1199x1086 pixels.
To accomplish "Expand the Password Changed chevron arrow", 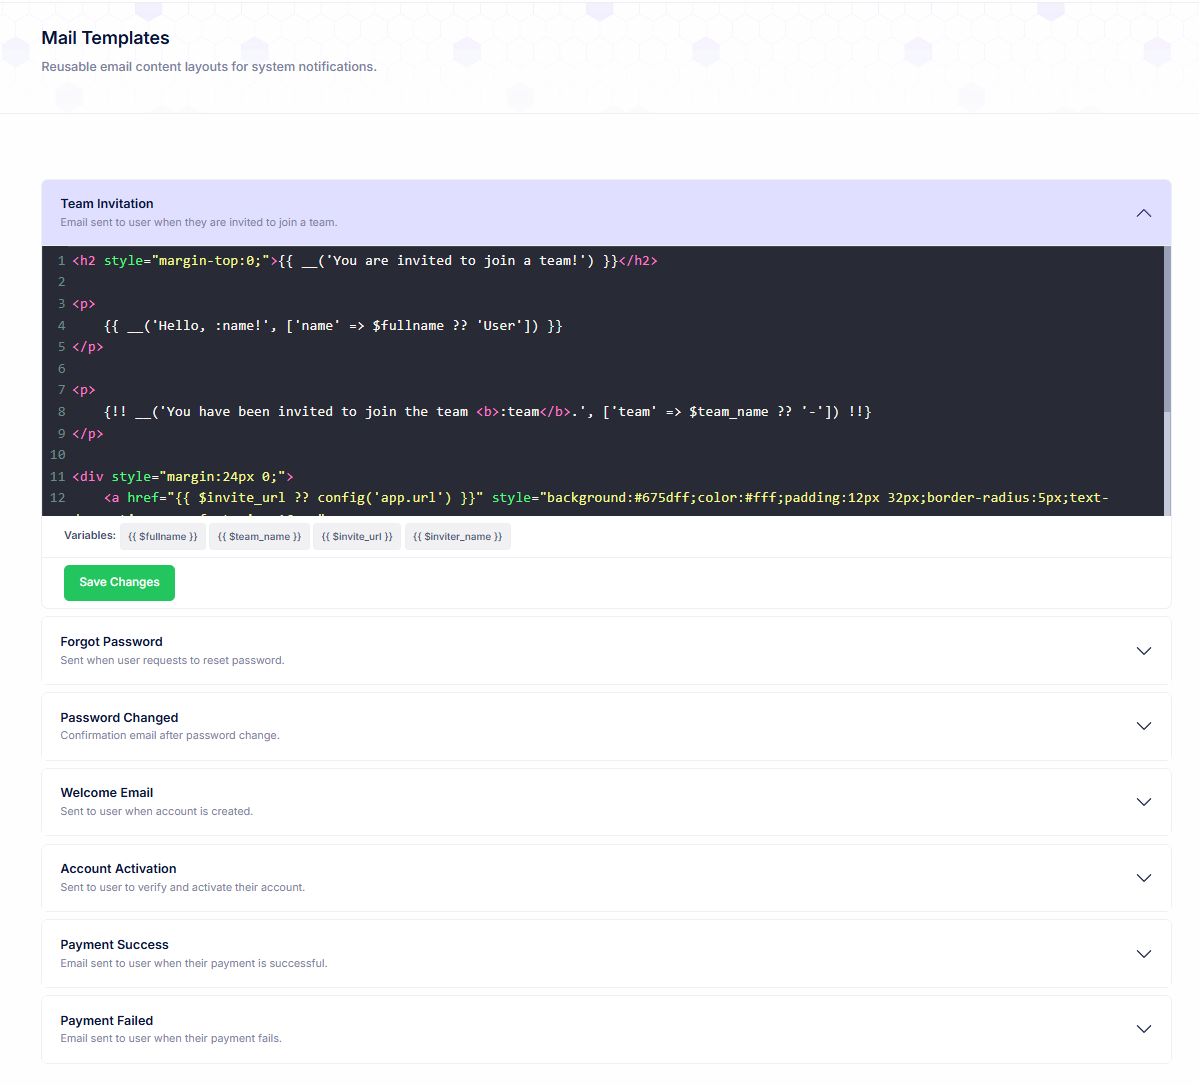I will click(x=1143, y=726).
